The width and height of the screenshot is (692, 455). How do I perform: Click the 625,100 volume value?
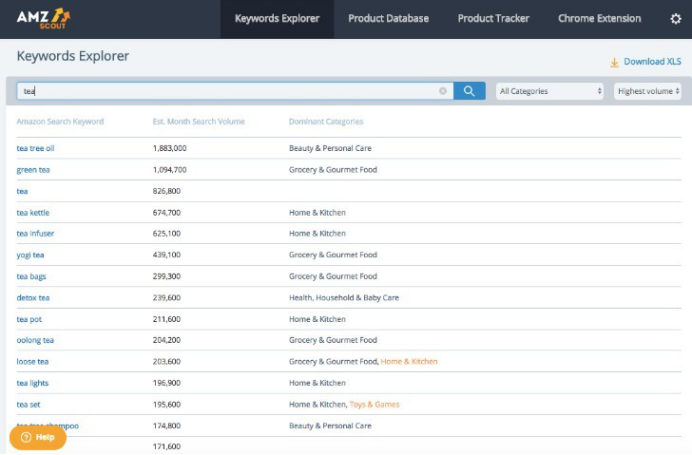[x=167, y=233]
